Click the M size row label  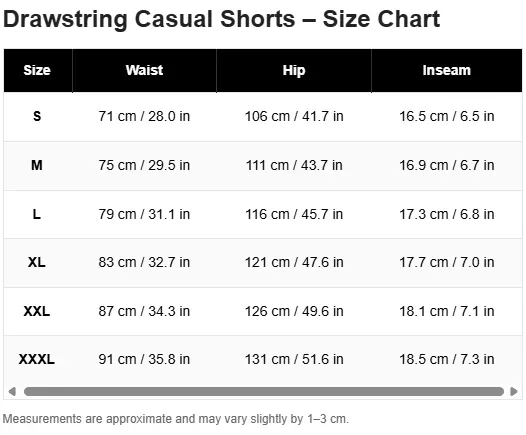pos(37,165)
